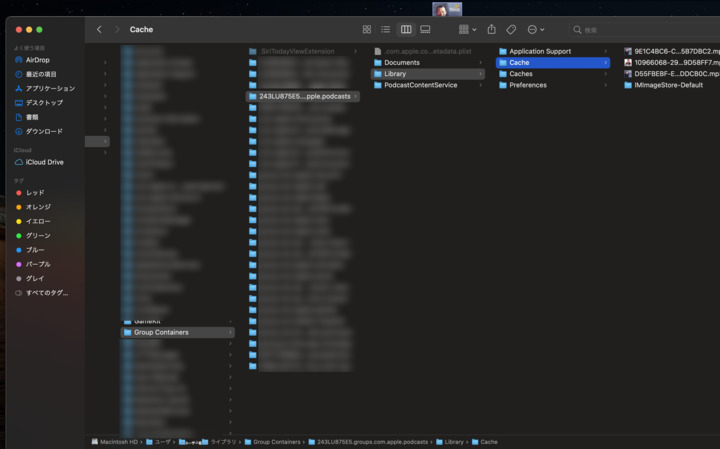The width and height of the screenshot is (720, 449).
Task: Select the レッド red tag
Action: [x=35, y=192]
